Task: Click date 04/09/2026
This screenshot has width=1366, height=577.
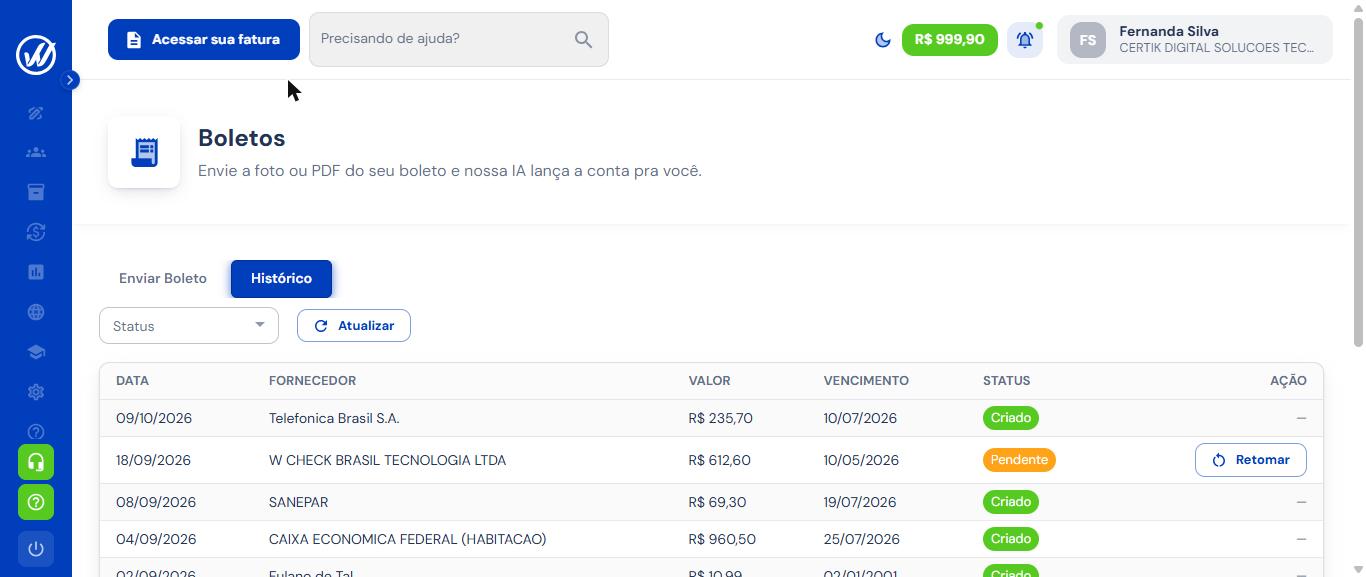Action: [156, 539]
